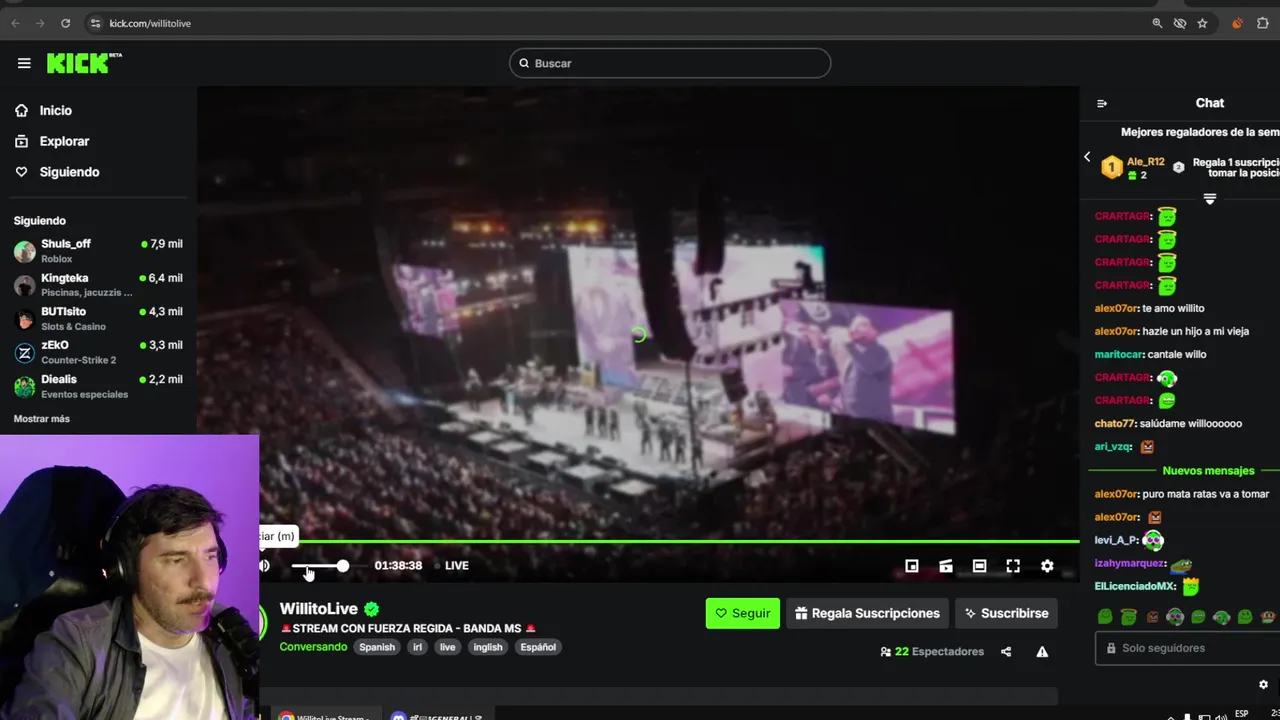Open Kingteka channel in following list
This screenshot has width=1280, height=720.
tap(98, 284)
